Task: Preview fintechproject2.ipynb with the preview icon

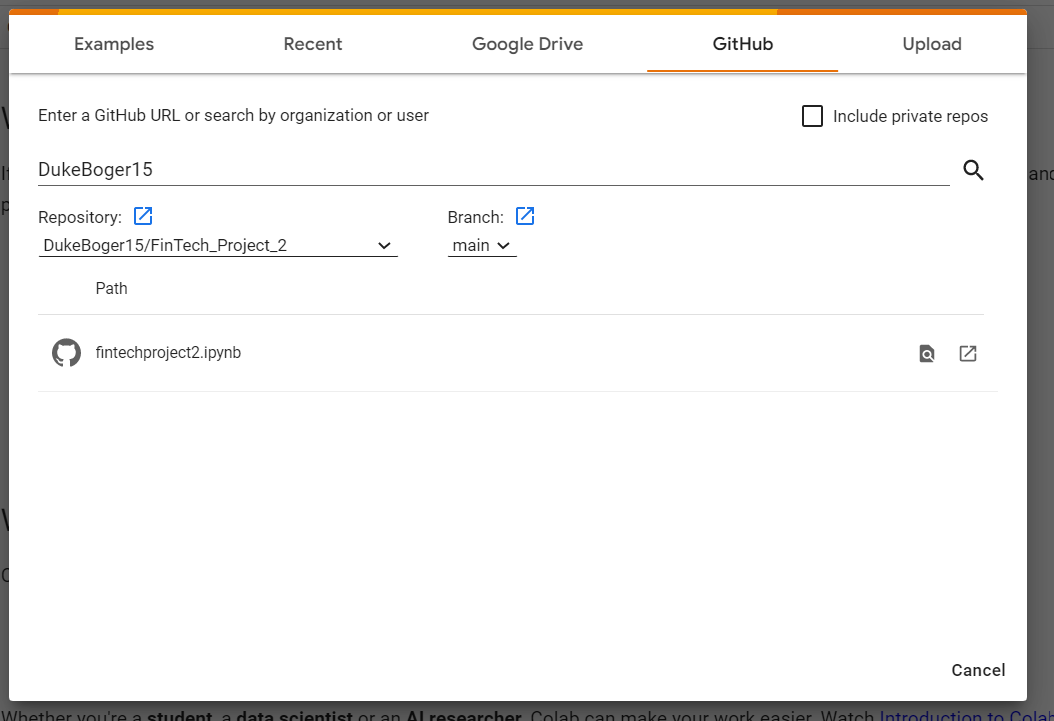Action: [x=925, y=353]
